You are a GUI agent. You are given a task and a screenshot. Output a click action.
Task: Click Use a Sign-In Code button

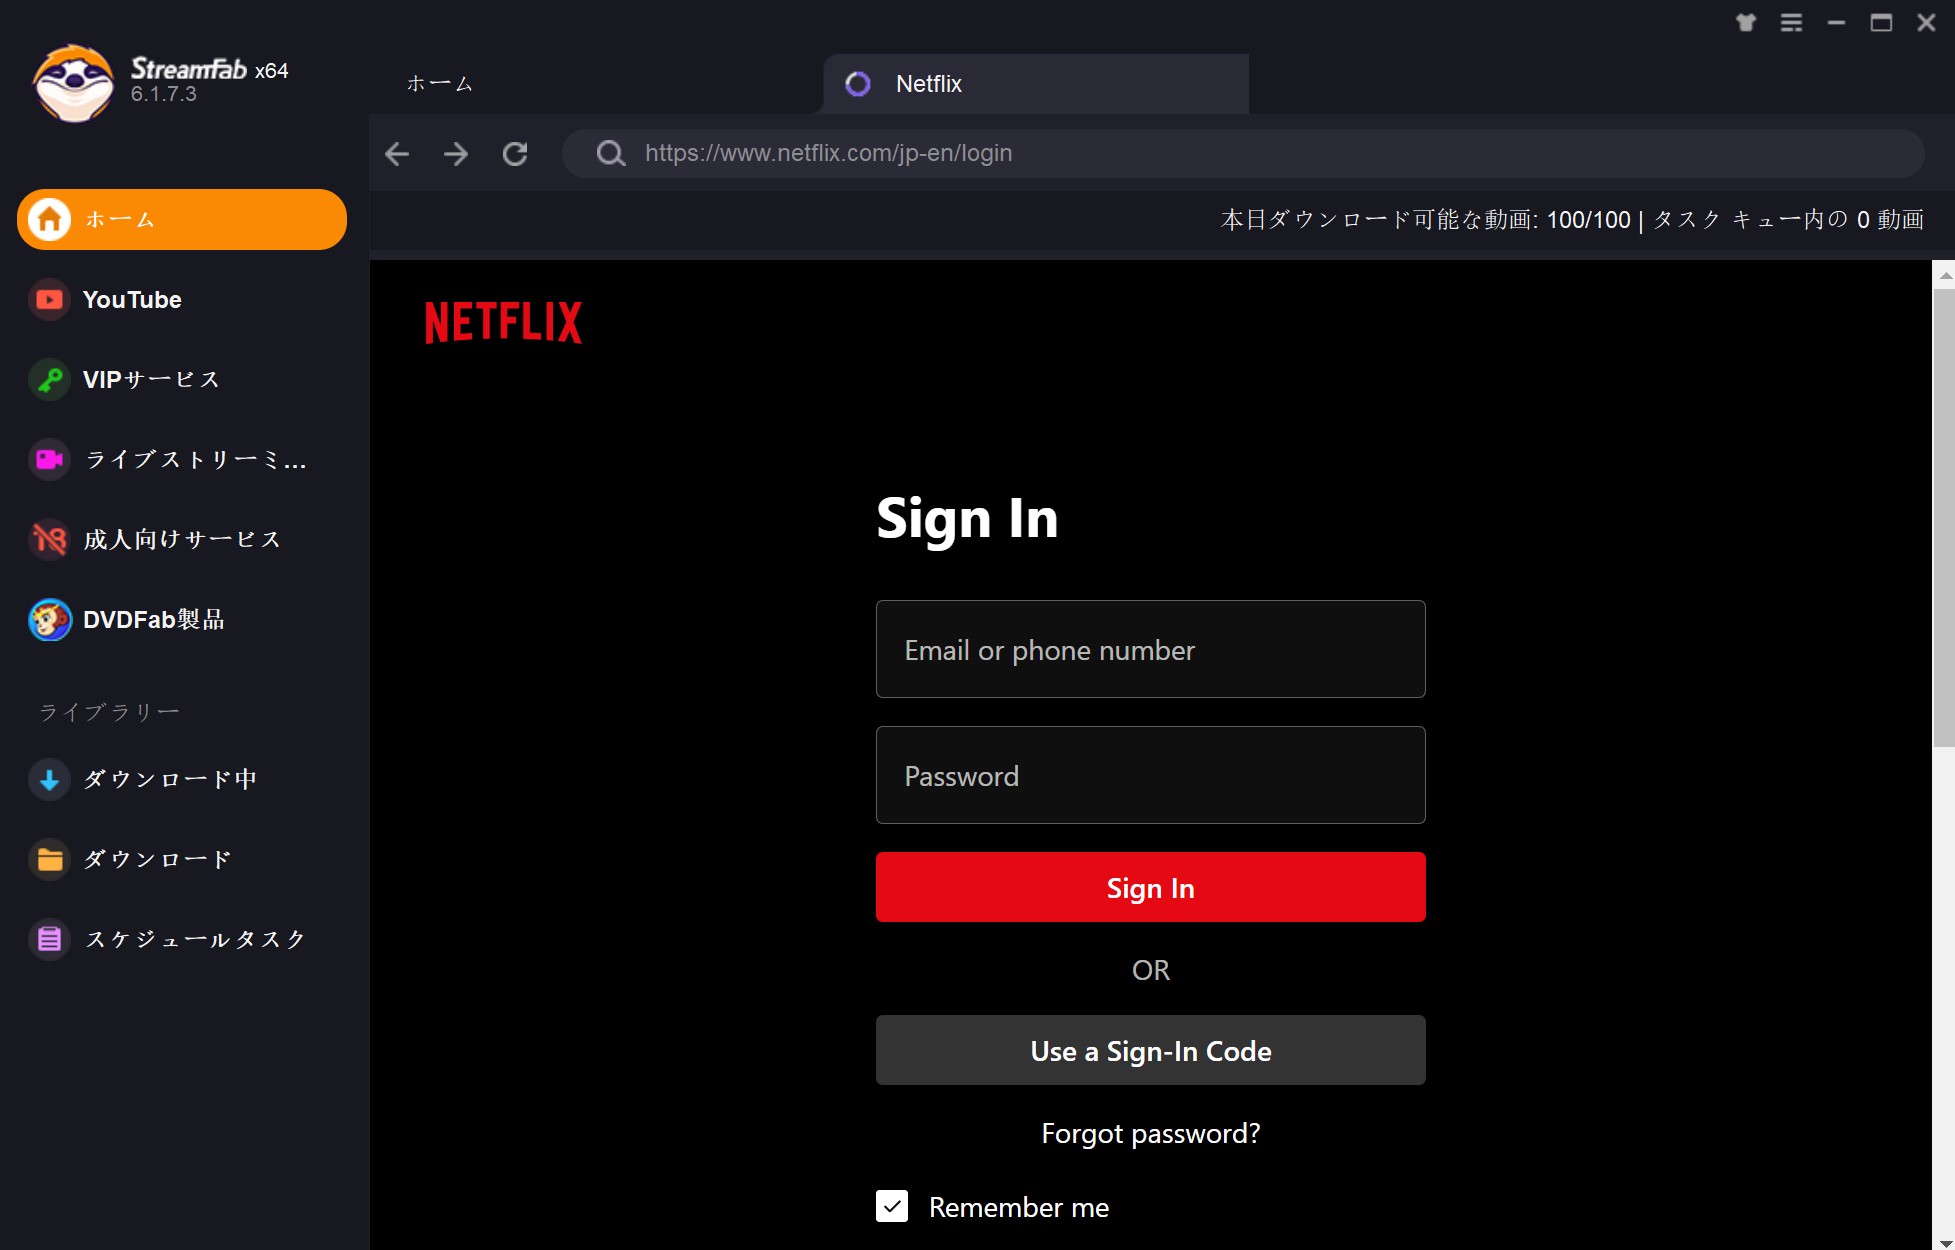point(1150,1050)
